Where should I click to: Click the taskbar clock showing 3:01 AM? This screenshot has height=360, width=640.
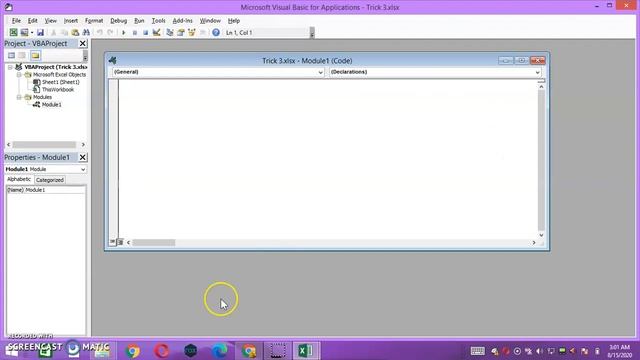[619, 351]
